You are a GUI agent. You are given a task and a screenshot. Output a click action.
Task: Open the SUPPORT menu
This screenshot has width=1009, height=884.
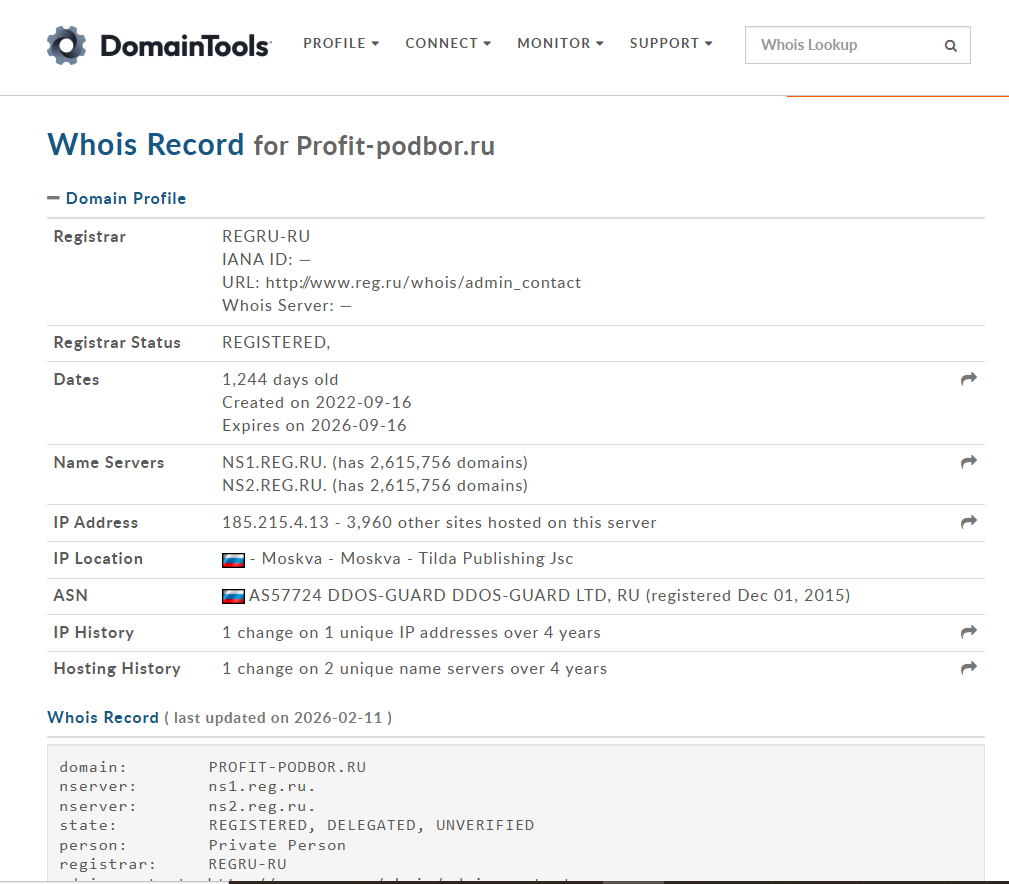tap(671, 44)
